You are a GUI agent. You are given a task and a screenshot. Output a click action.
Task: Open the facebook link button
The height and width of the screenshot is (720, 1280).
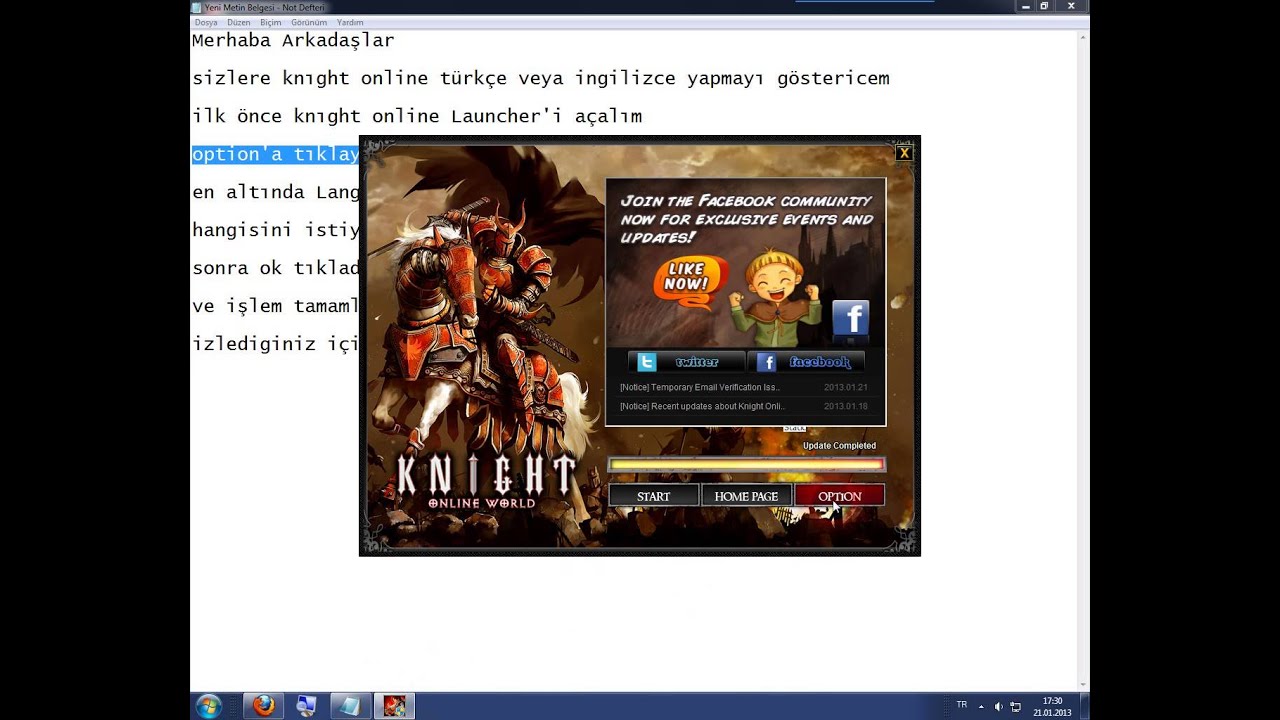pyautogui.click(x=806, y=362)
